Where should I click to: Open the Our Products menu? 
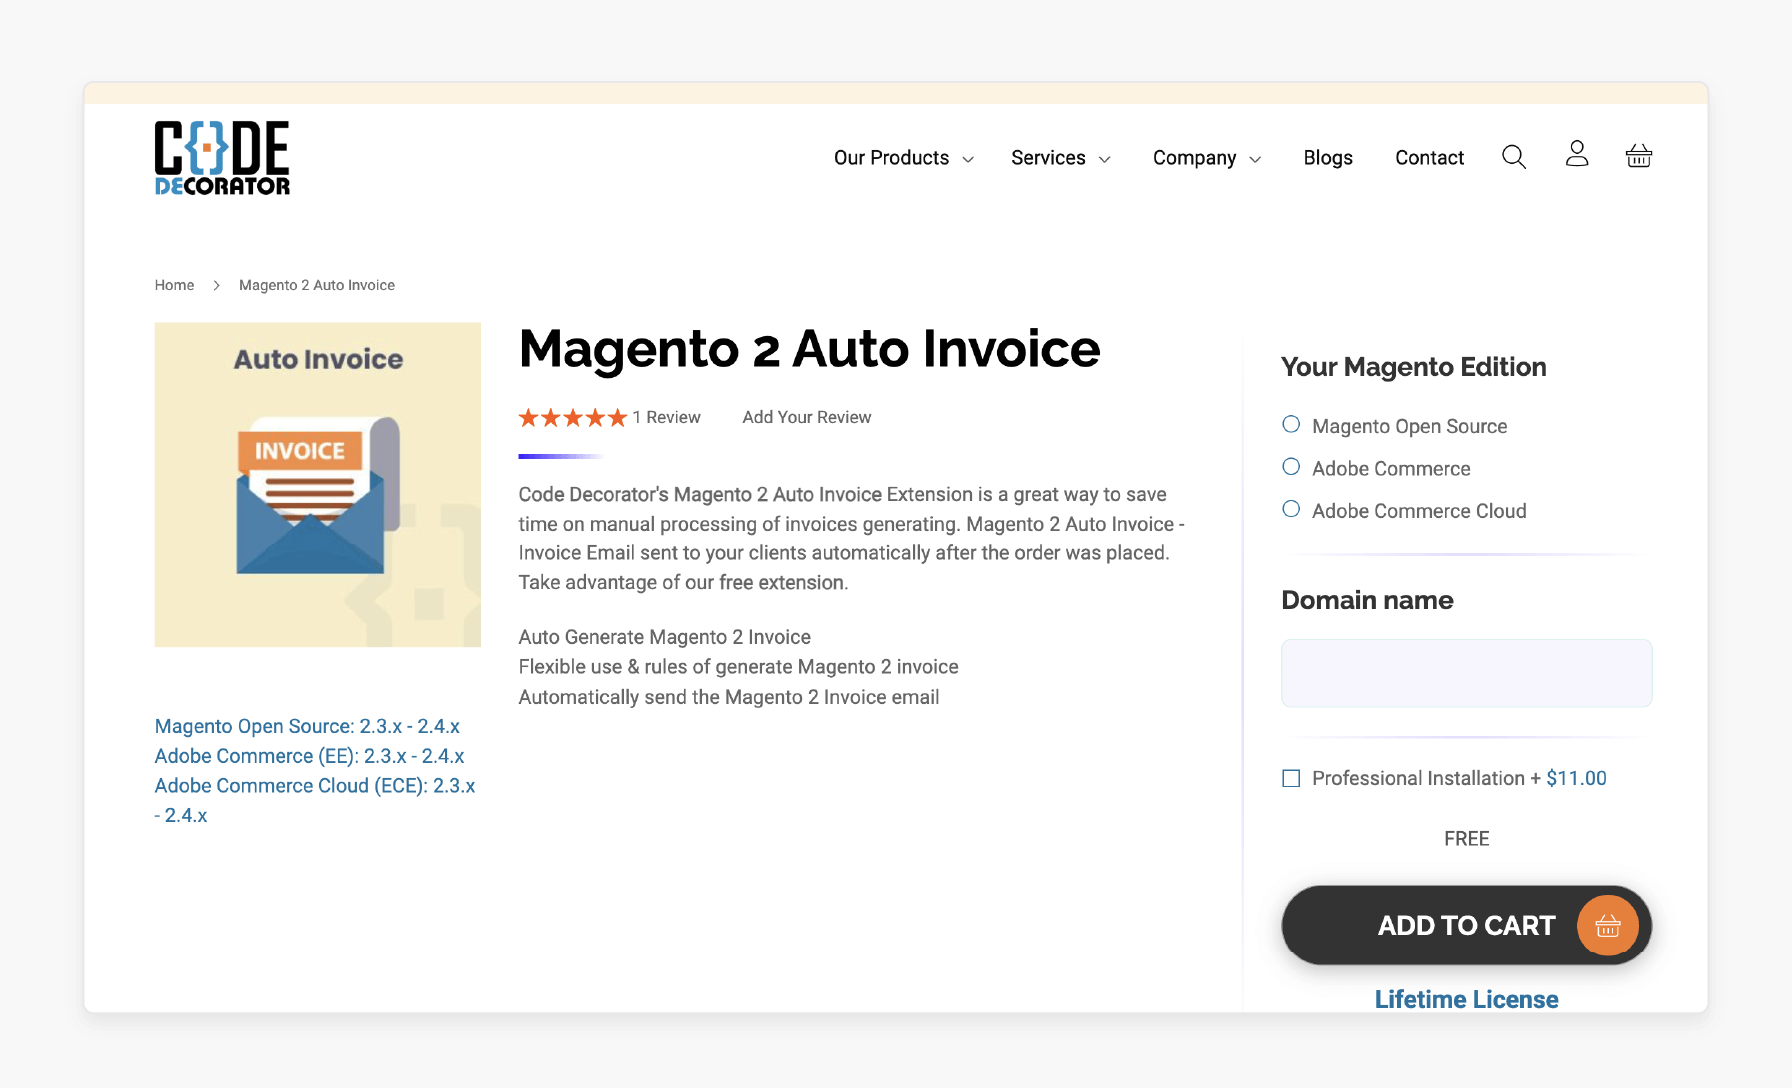[x=891, y=158]
